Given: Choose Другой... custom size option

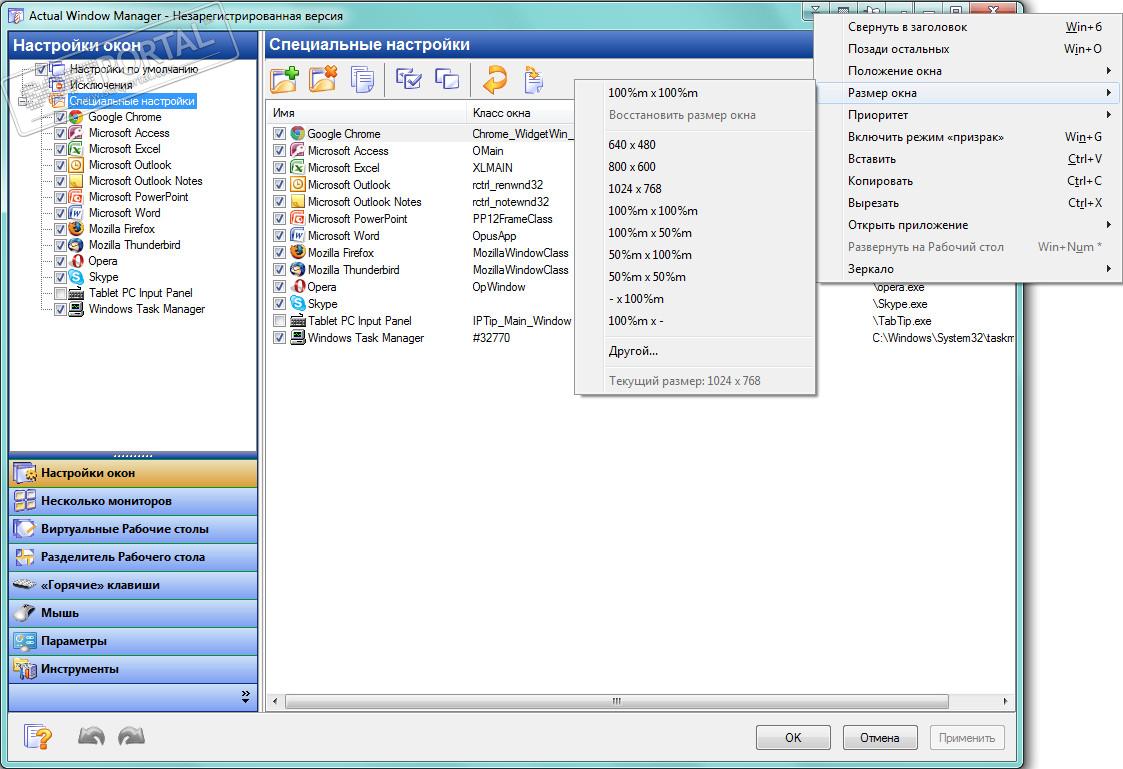Looking at the screenshot, I should point(695,351).
